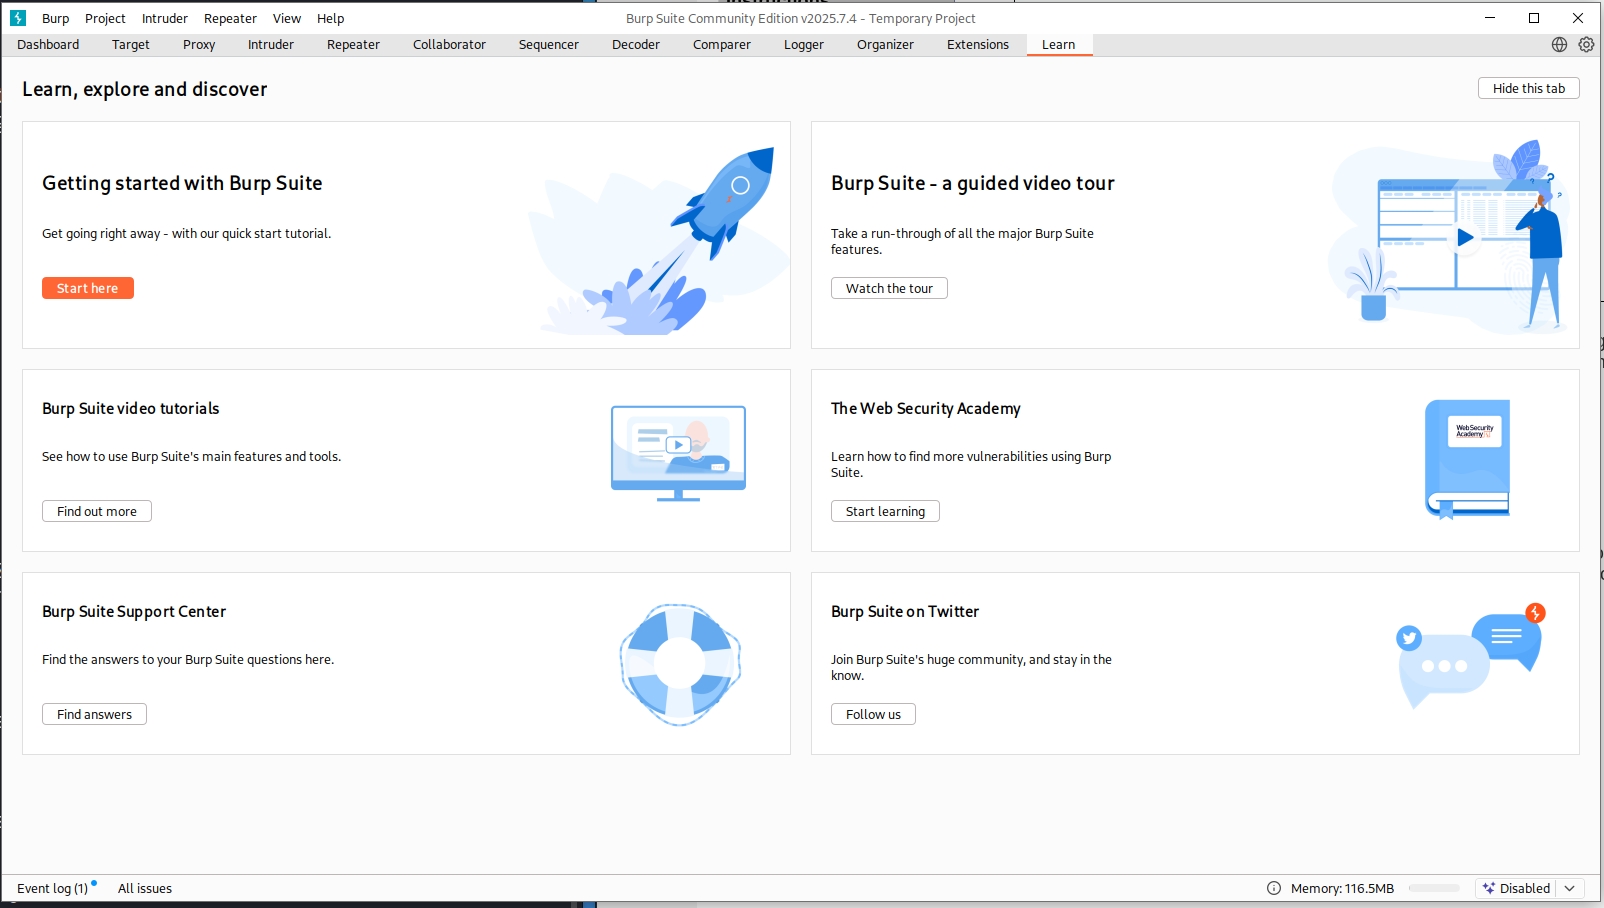This screenshot has height=908, width=1604.
Task: Click Follow us button
Action: [873, 714]
